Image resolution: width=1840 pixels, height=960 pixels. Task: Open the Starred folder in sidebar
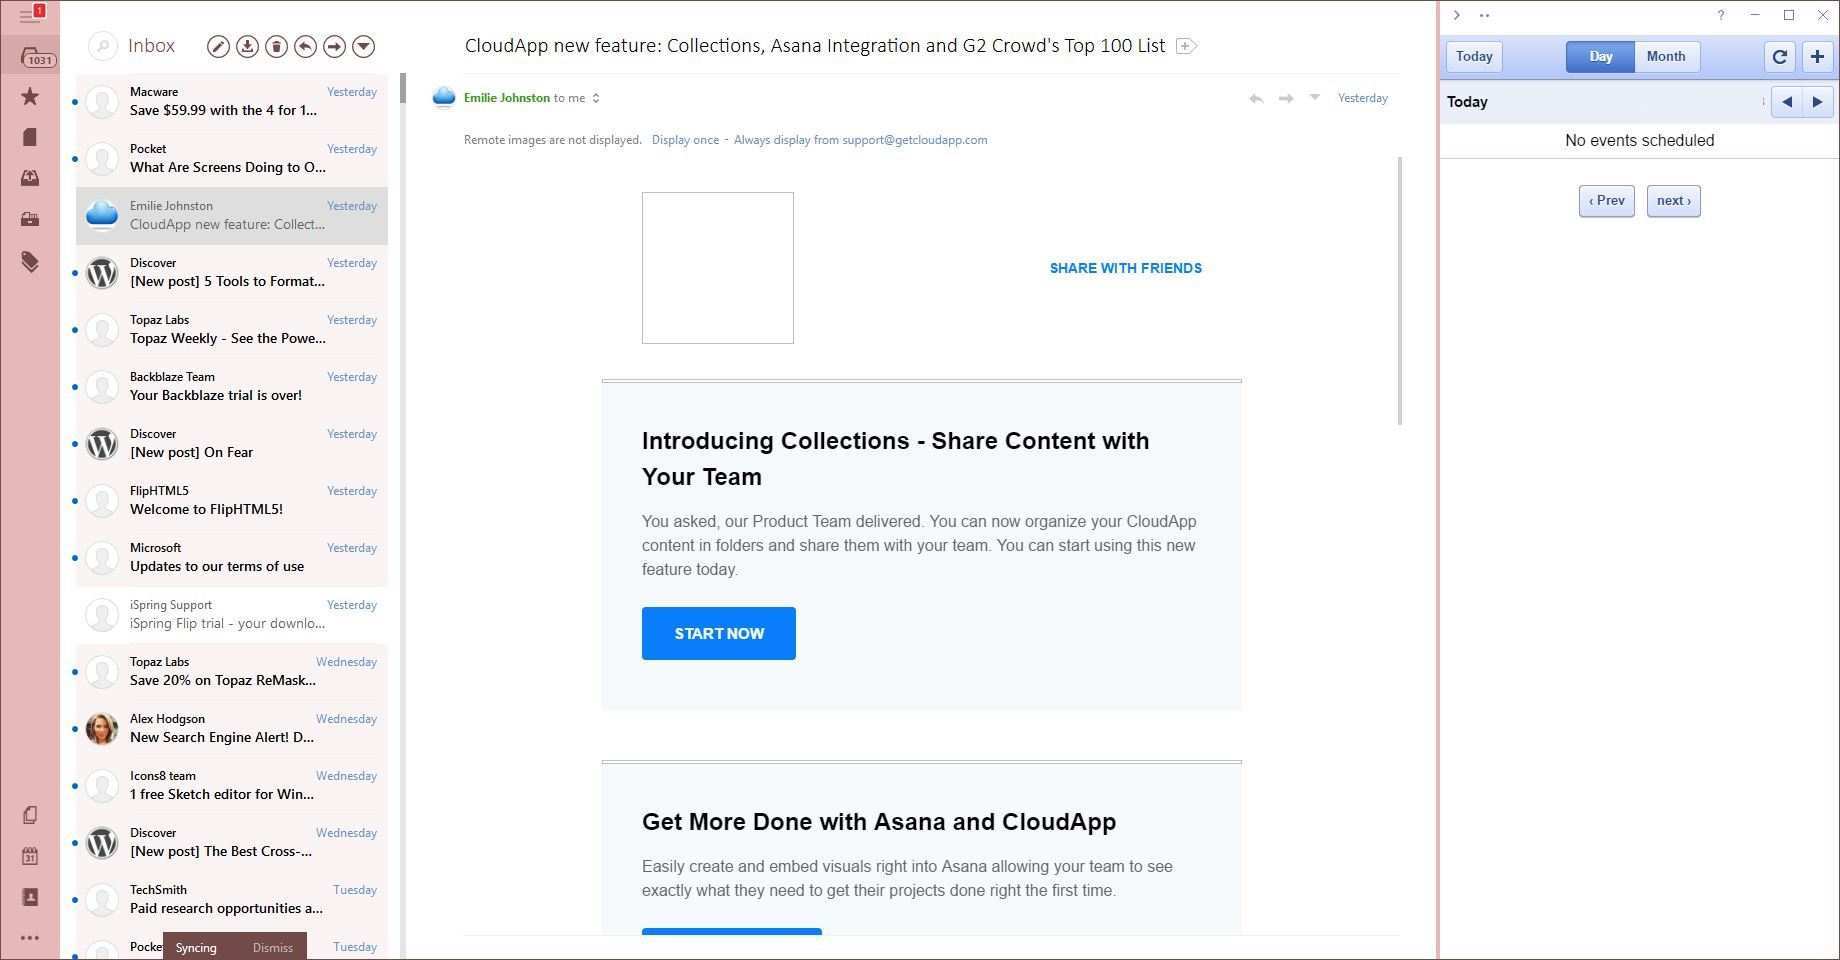tap(30, 96)
